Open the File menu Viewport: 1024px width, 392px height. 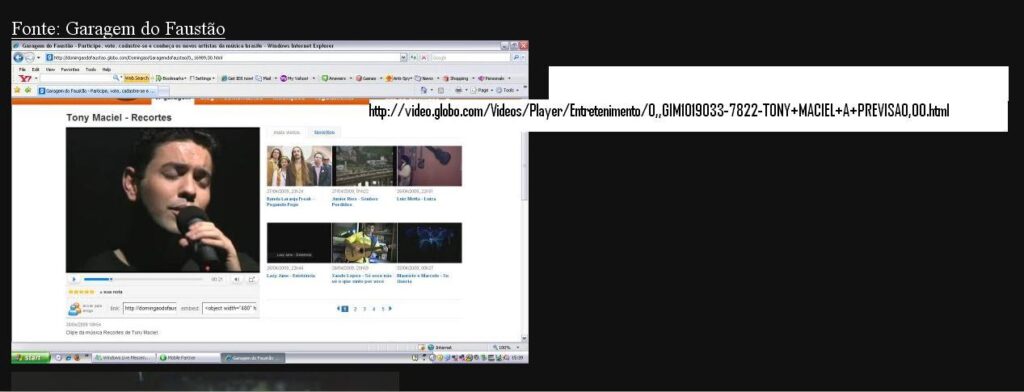point(22,69)
